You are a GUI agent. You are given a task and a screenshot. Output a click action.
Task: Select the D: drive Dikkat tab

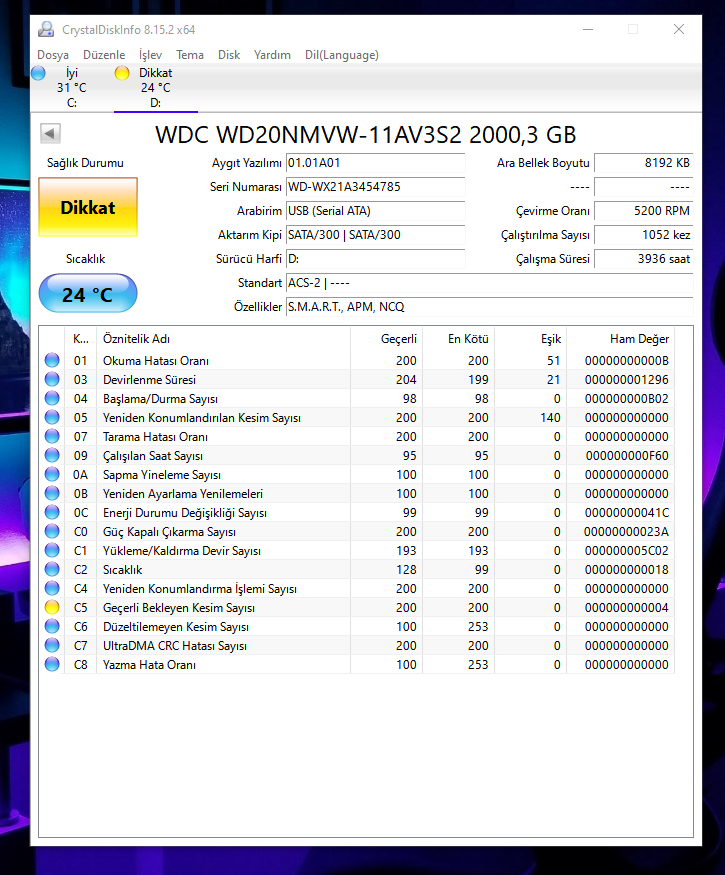(x=156, y=88)
